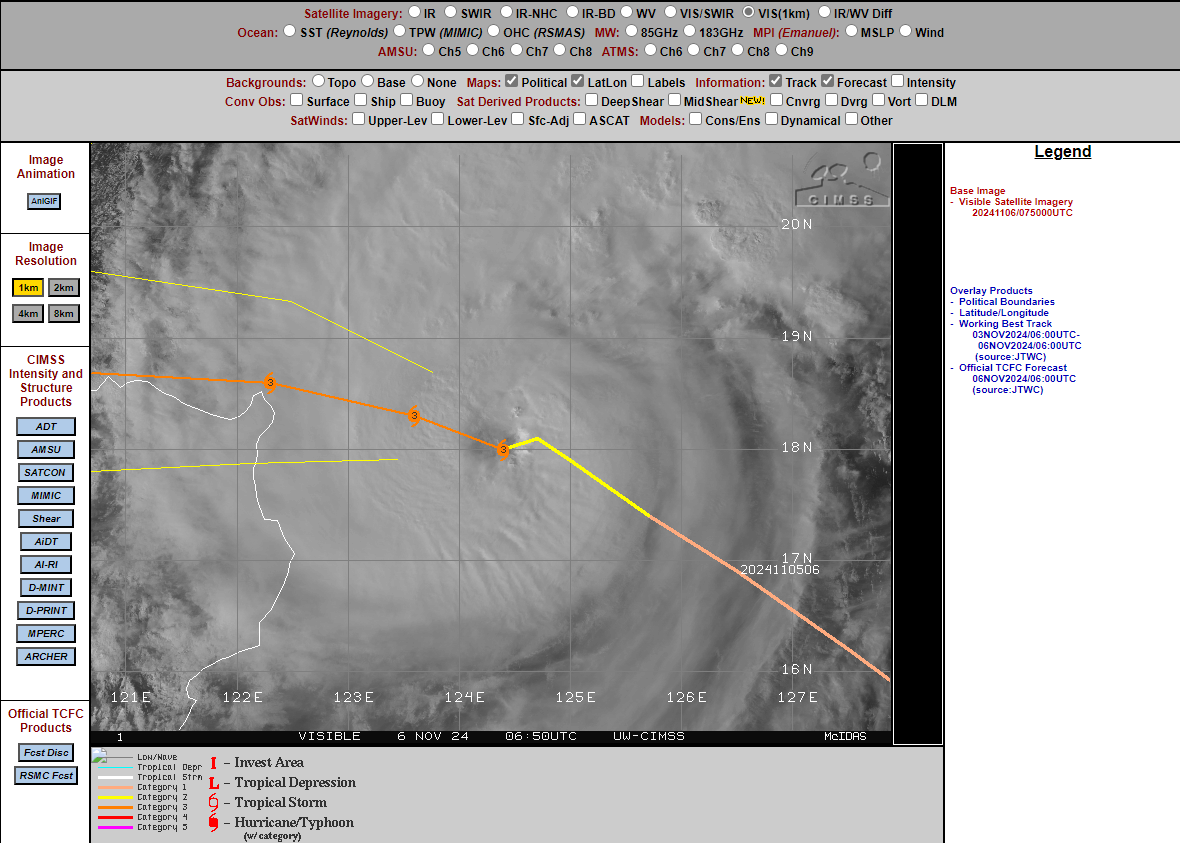Open the MIMIC product

click(x=46, y=495)
